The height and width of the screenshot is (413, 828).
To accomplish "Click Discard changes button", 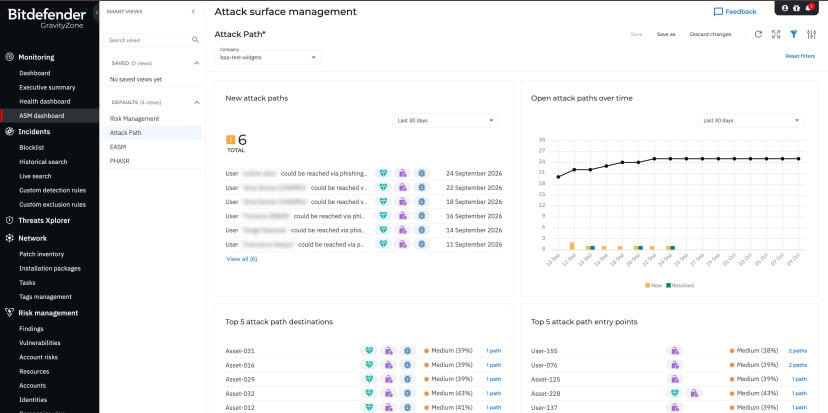I will (x=710, y=34).
